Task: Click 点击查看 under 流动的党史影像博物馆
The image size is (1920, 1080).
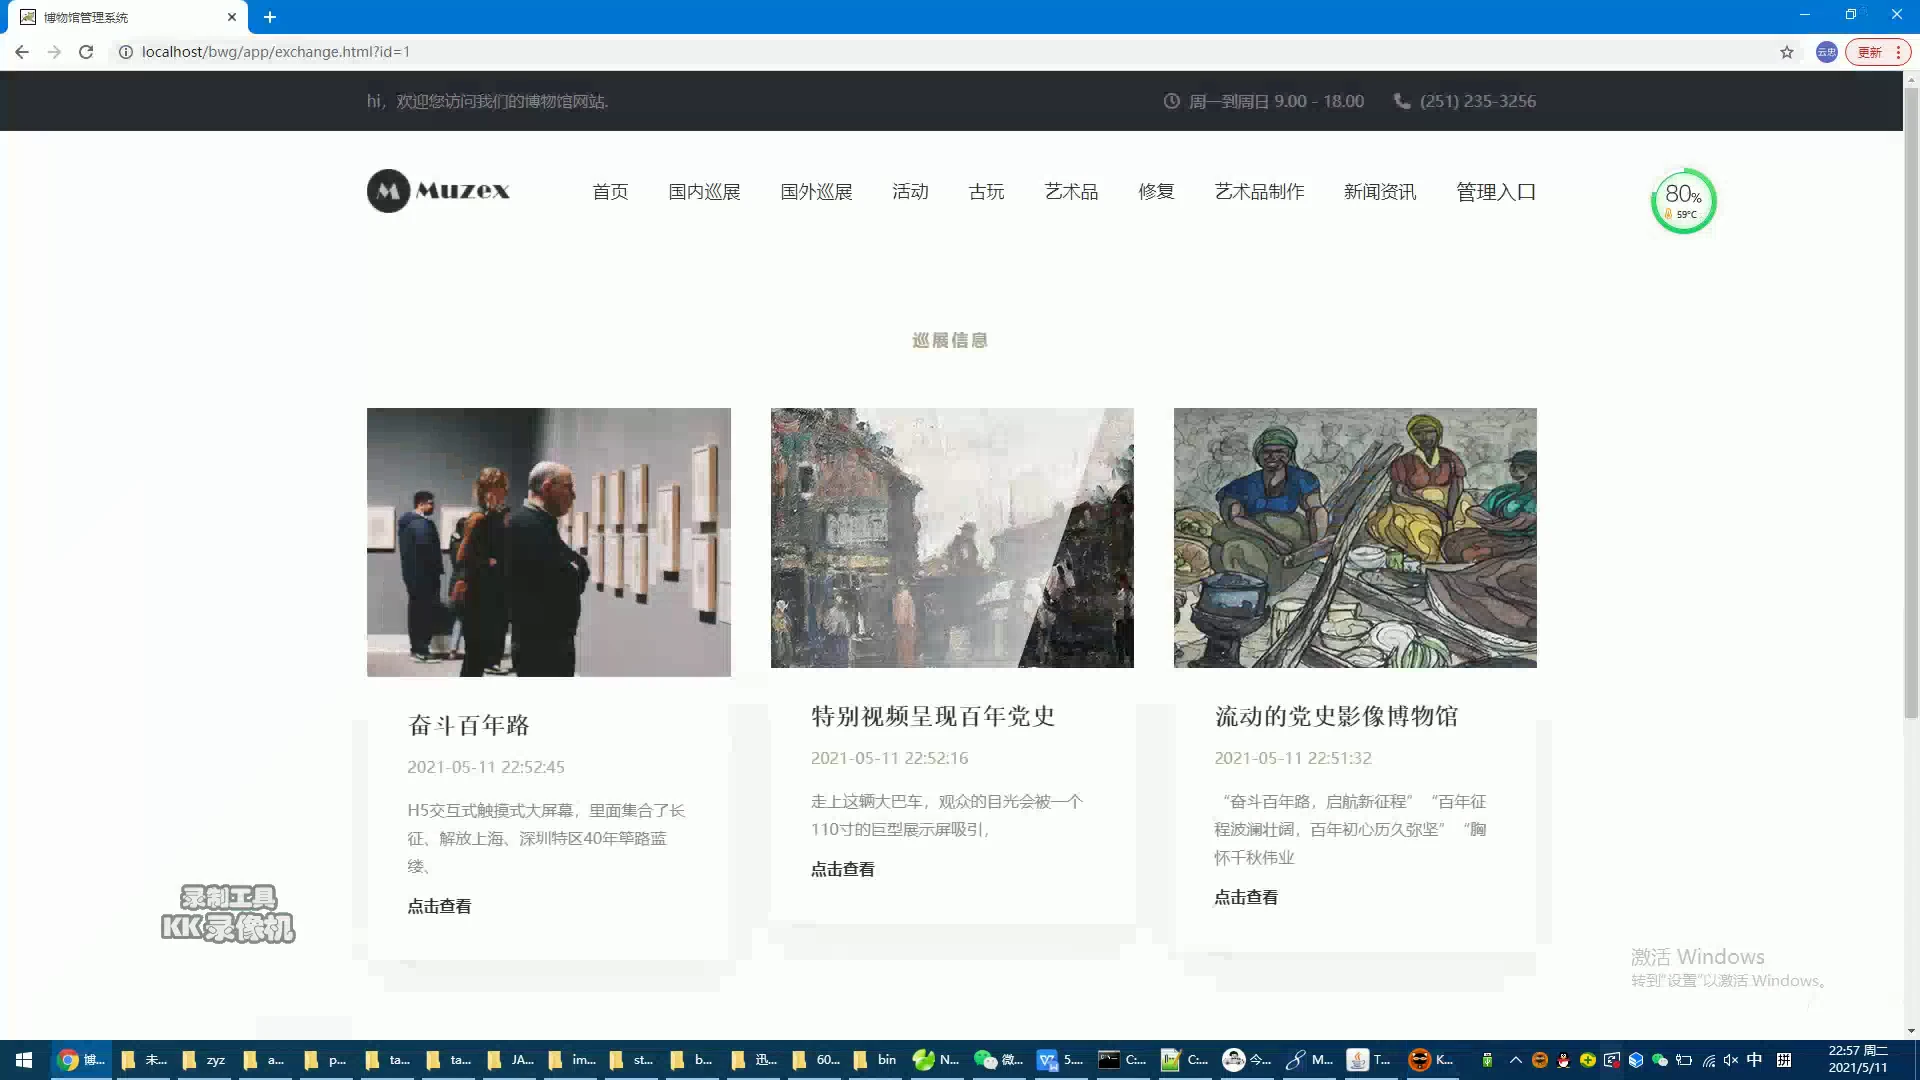Action: pos(1246,897)
